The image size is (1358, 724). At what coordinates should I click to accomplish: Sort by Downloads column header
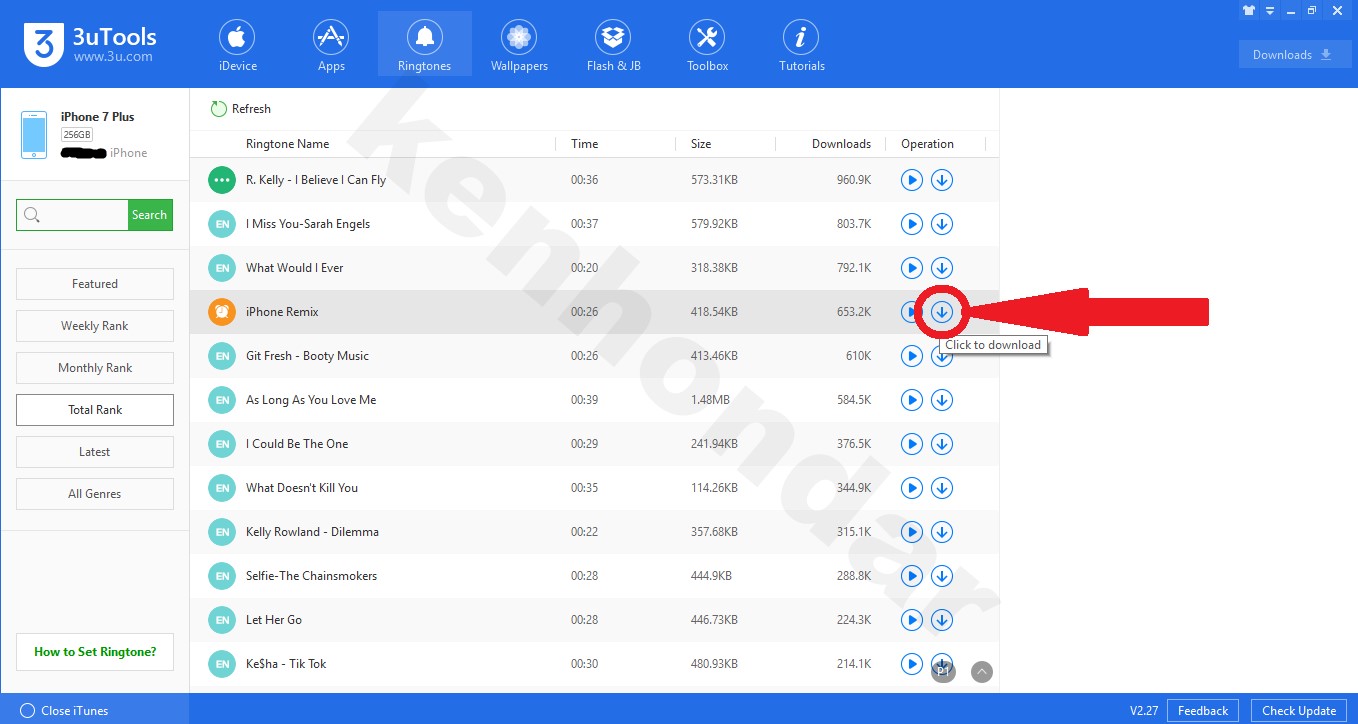coord(841,144)
